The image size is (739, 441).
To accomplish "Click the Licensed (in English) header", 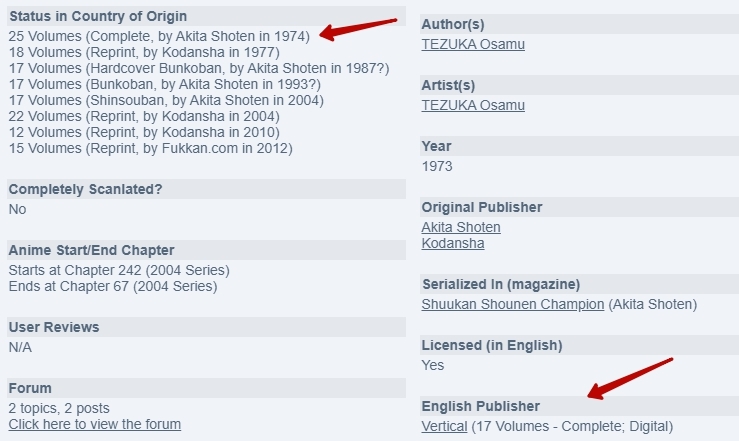I will click(492, 345).
